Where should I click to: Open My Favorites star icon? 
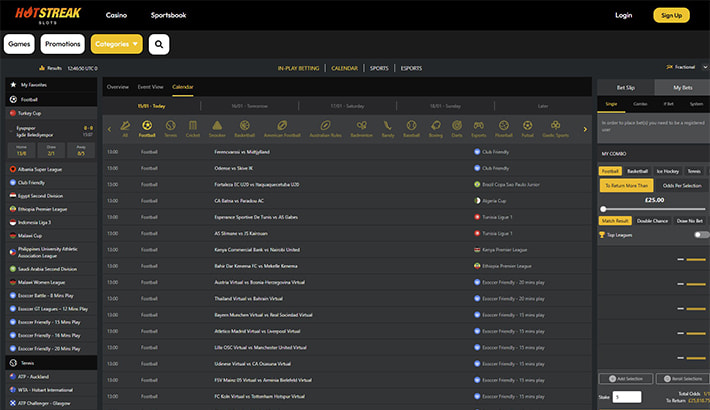click(13, 86)
